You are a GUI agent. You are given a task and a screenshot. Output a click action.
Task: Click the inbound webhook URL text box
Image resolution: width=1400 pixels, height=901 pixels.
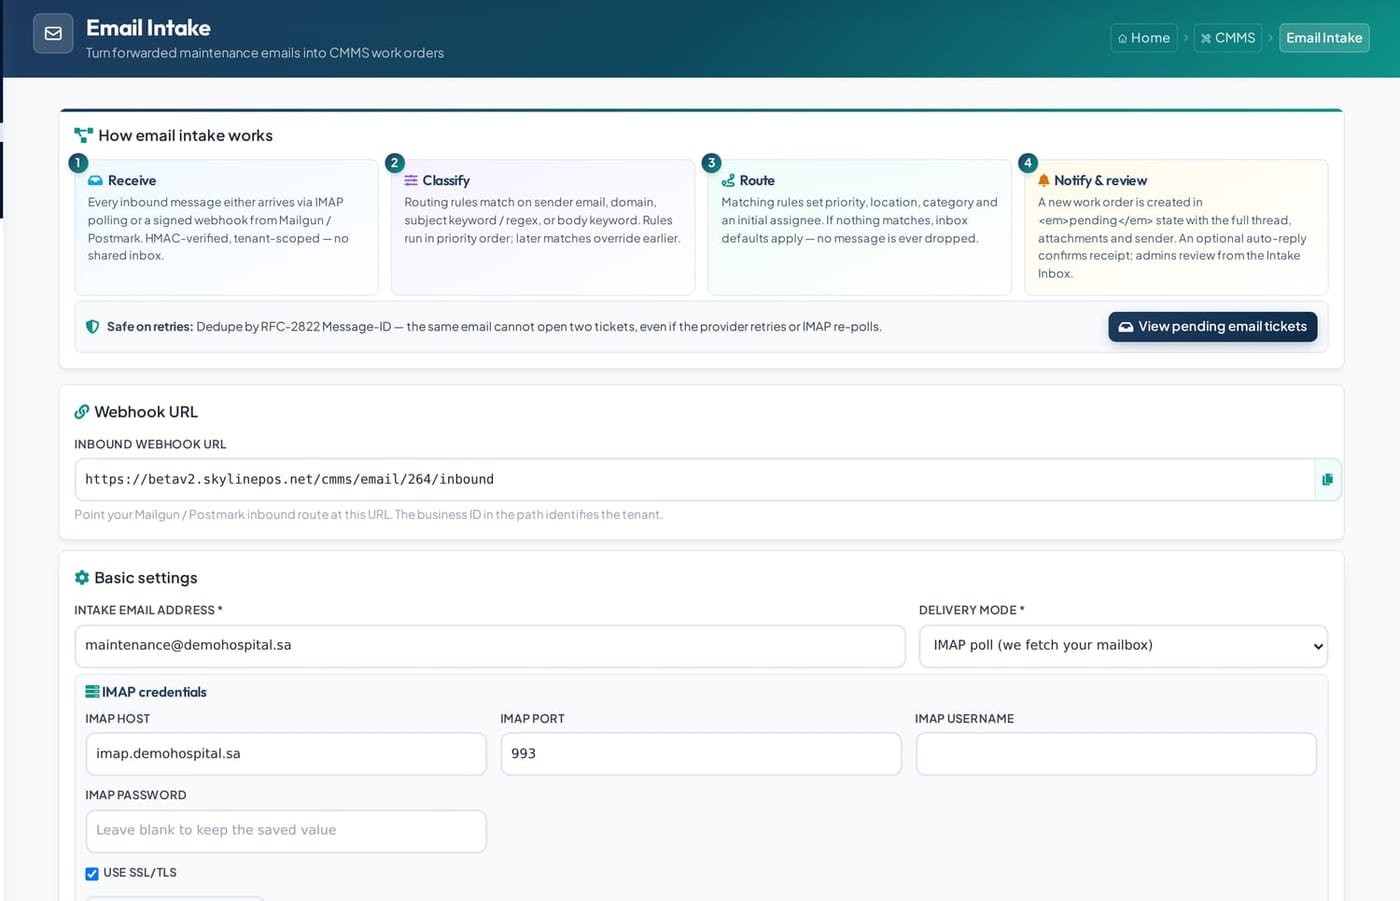click(695, 480)
